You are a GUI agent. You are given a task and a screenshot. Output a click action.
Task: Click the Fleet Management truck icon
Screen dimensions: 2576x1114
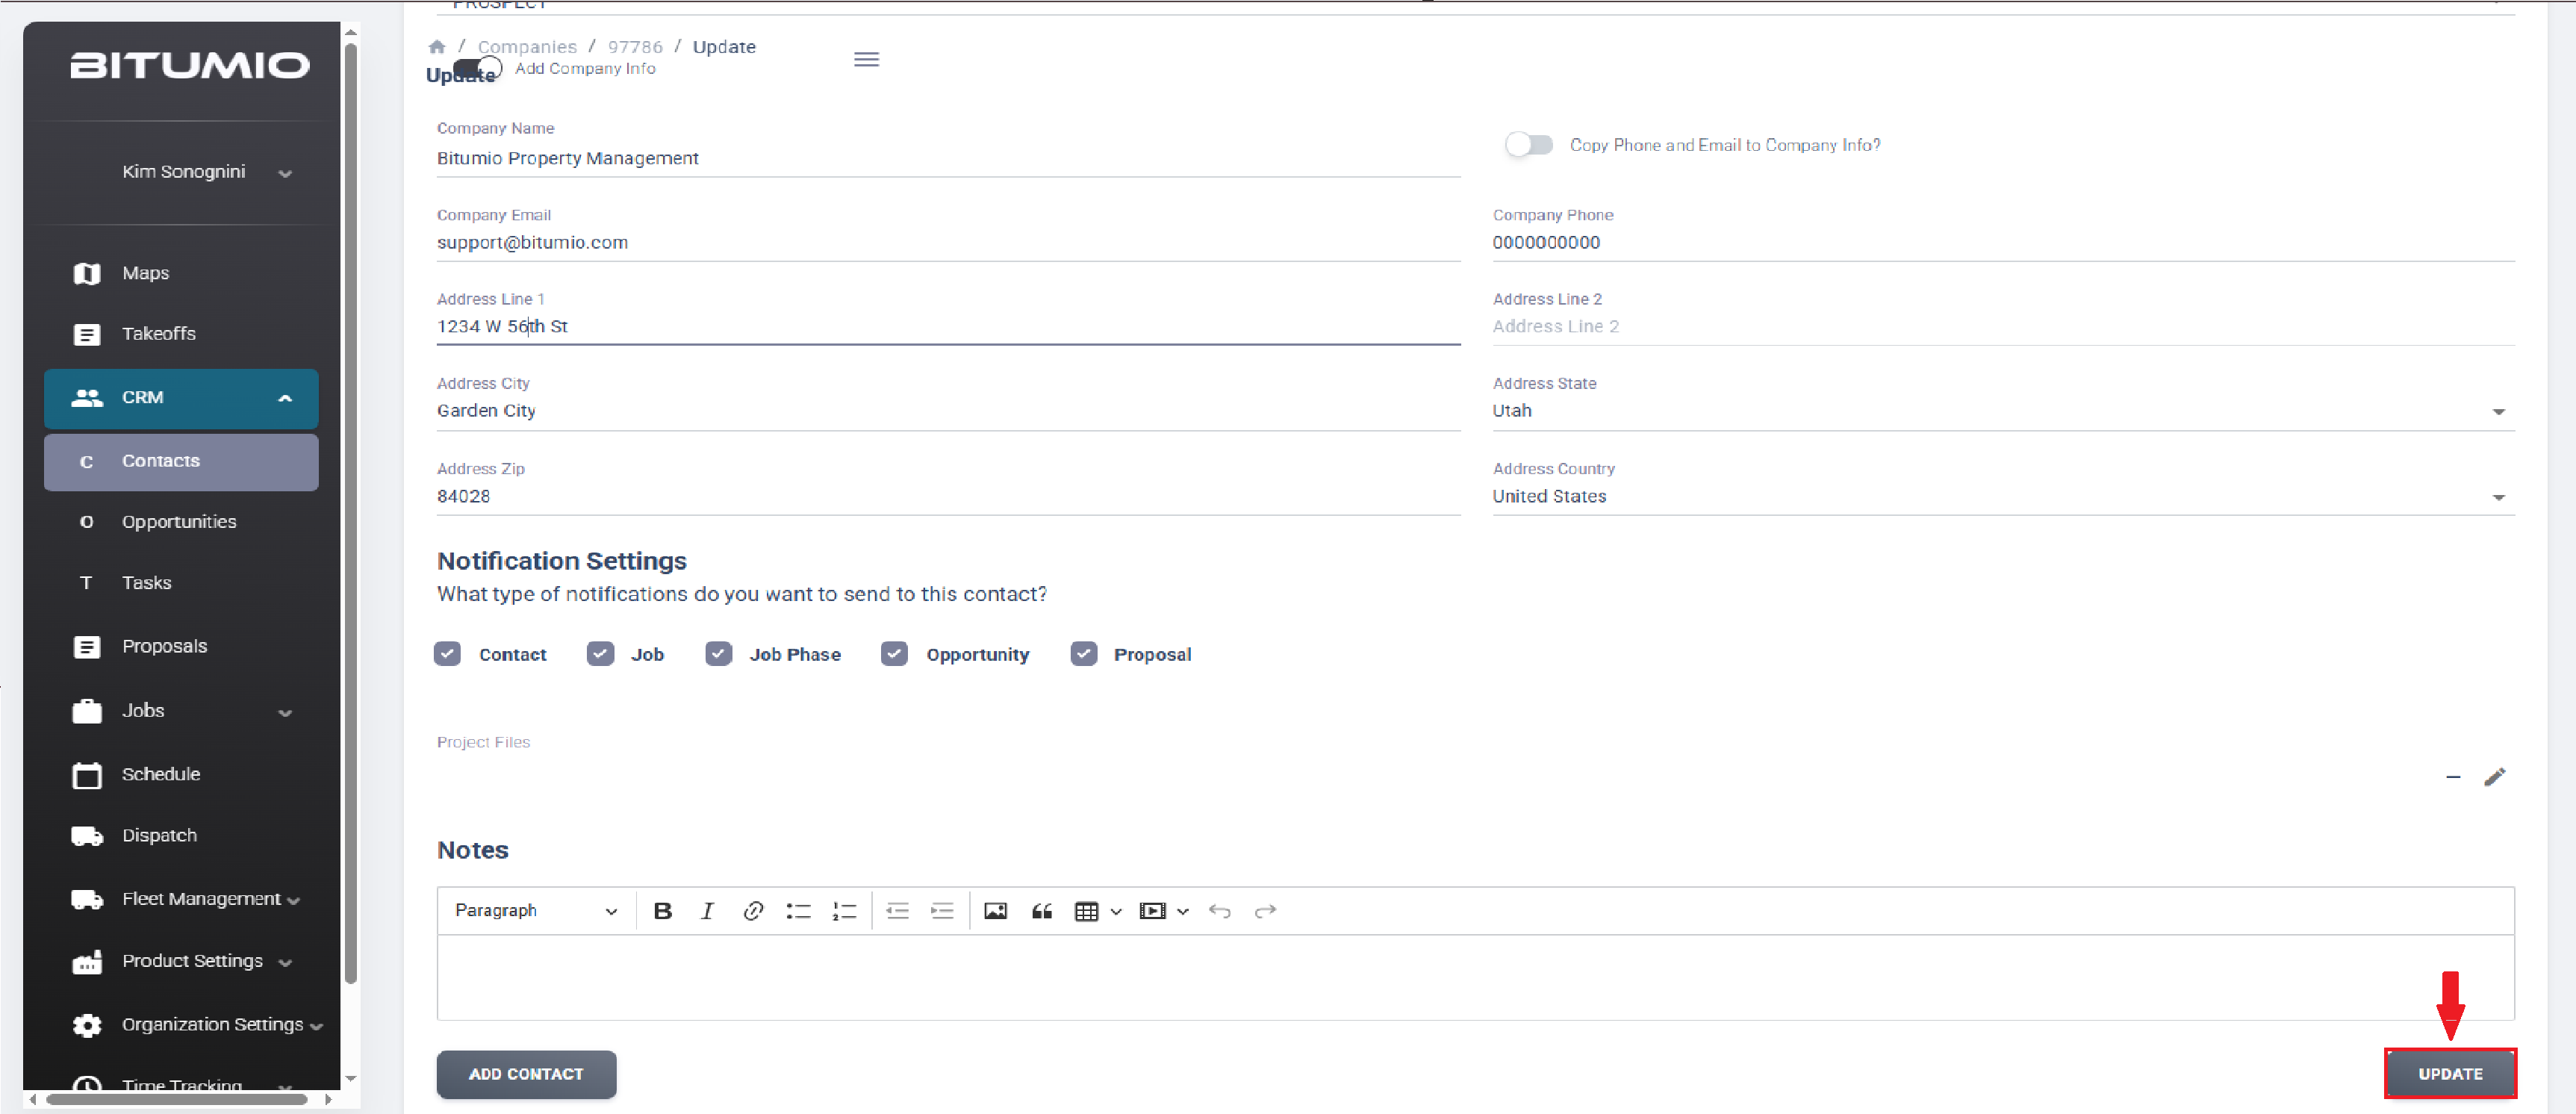pyautogui.click(x=87, y=899)
